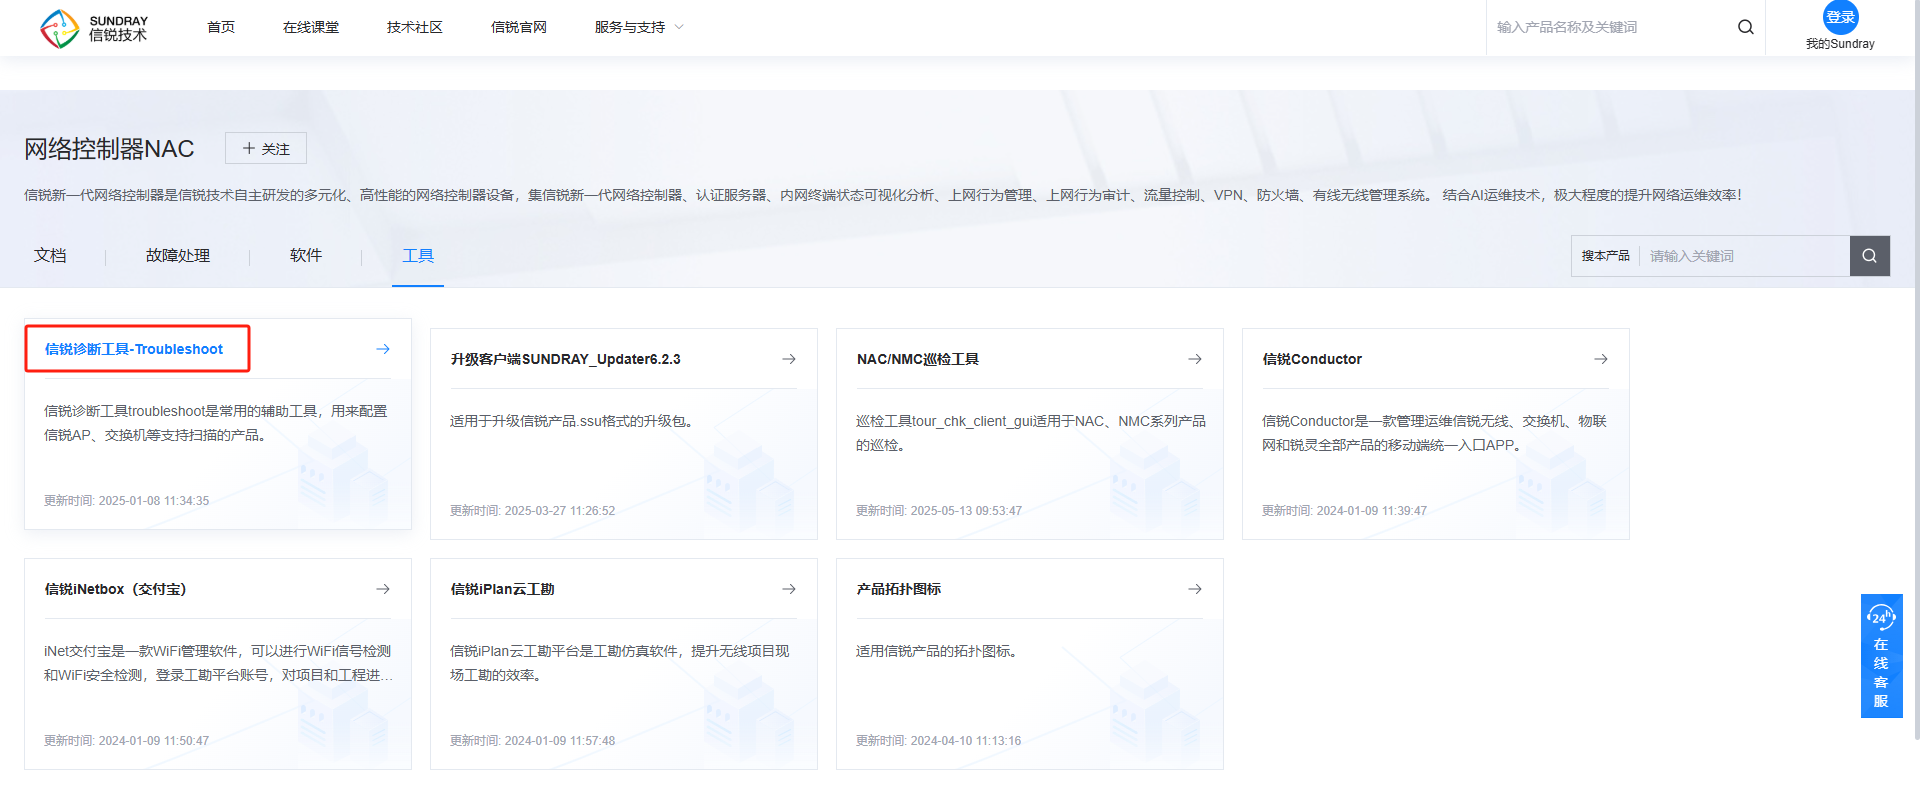Click the NAC product introduction paragraph
The image size is (1920, 796).
click(883, 195)
